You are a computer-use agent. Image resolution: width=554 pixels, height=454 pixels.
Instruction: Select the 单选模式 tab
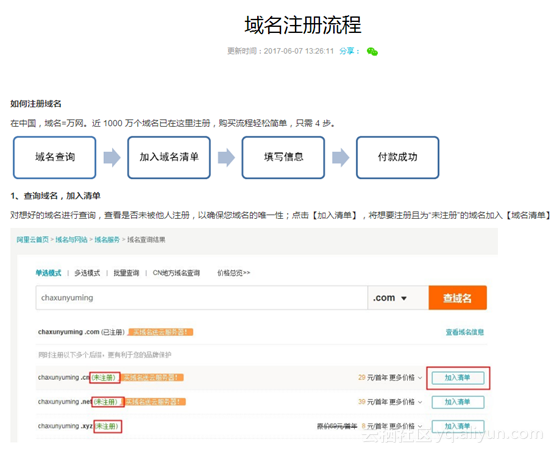[x=48, y=273]
